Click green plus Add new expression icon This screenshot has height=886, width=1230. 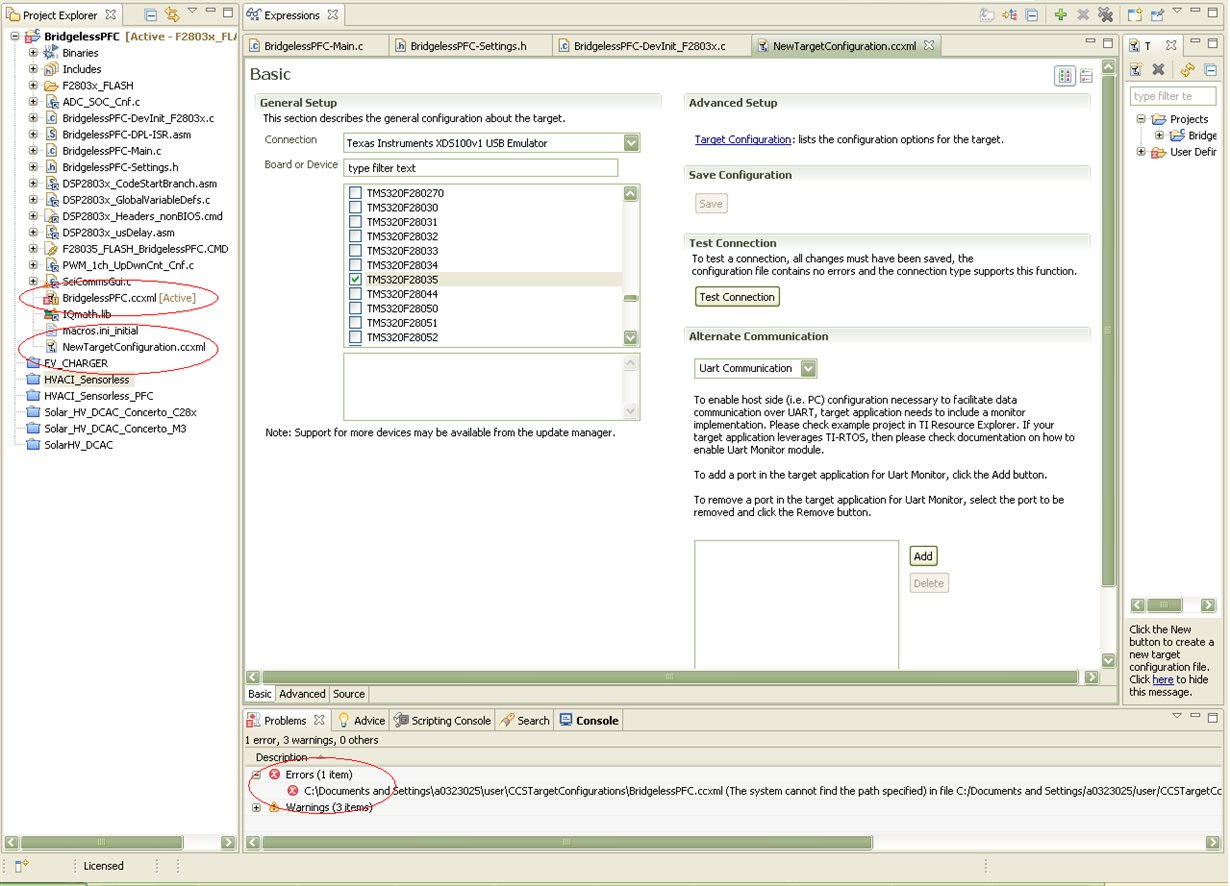tap(1060, 15)
